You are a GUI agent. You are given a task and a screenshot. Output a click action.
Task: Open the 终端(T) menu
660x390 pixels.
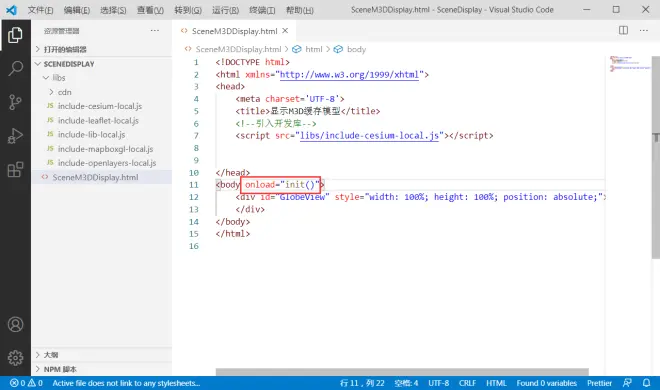click(262, 10)
